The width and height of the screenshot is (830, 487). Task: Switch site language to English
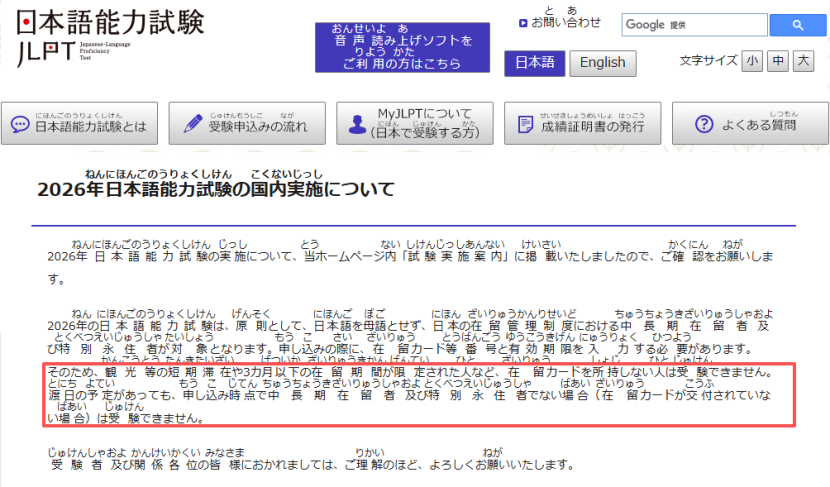[x=602, y=63]
